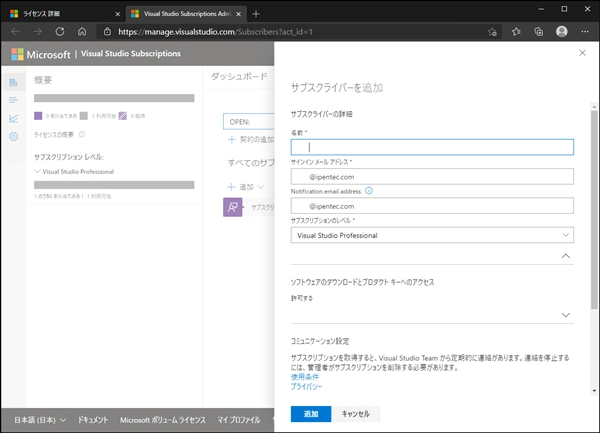The image size is (600, 433).
Task: Click 契約の追加 on the dashboard
Action: pyautogui.click(x=251, y=140)
